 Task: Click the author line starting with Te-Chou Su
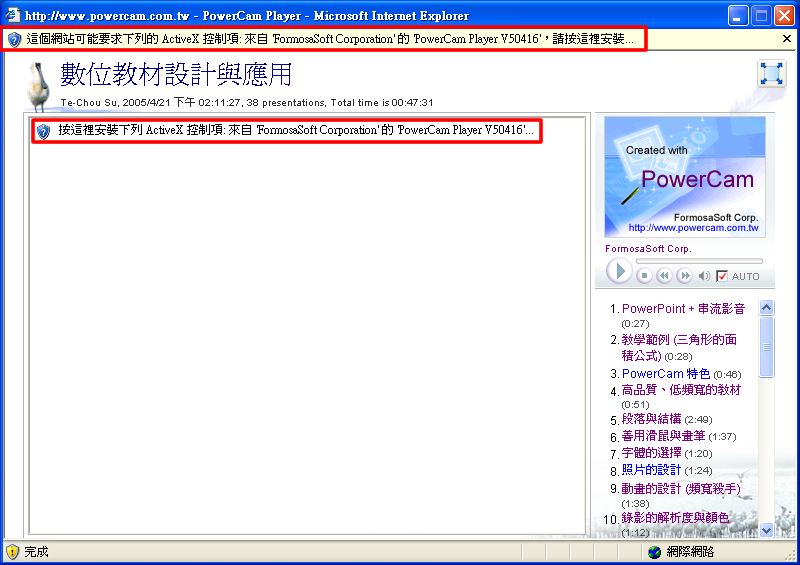click(247, 102)
